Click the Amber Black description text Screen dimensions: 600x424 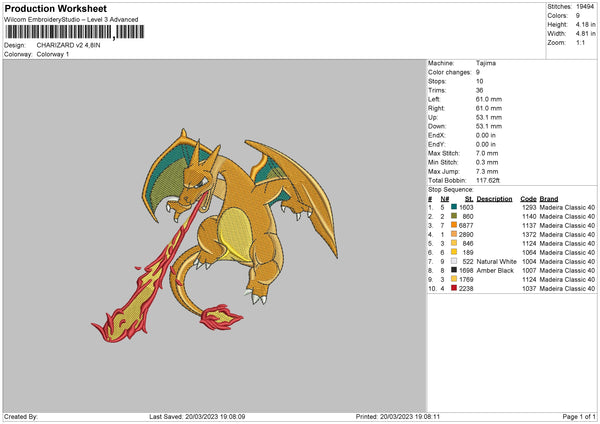pos(495,271)
